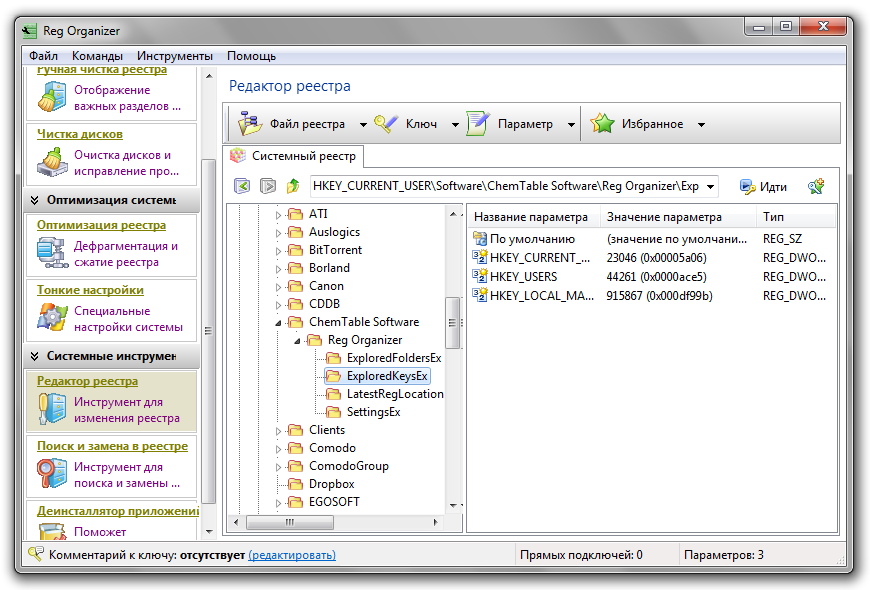Open the Файл реестра dropdown arrow

pos(363,124)
